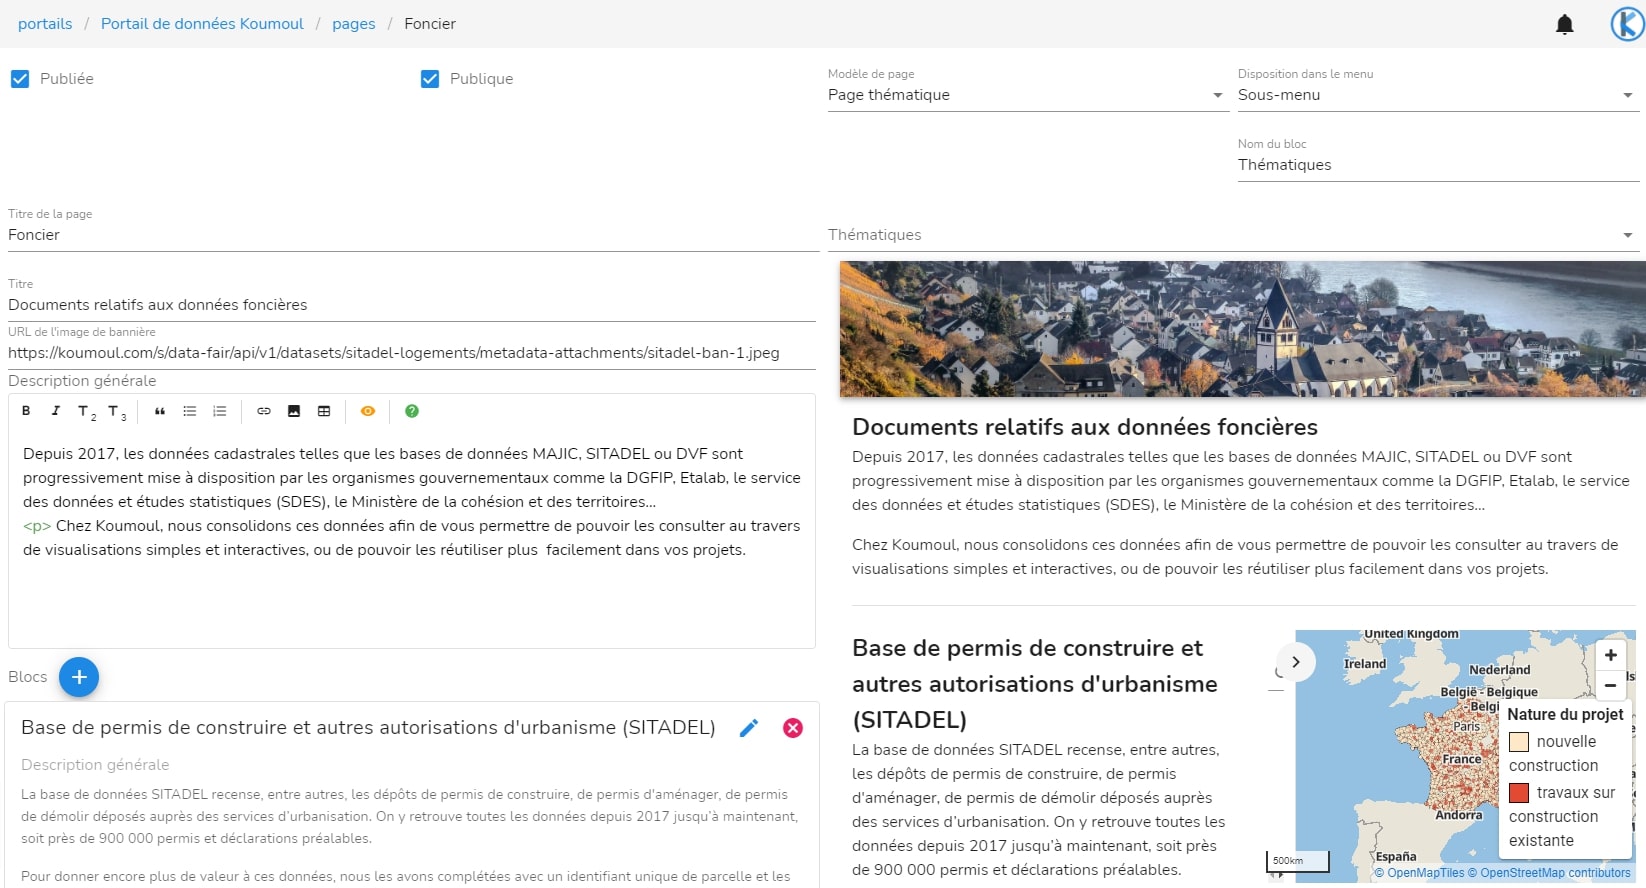Image resolution: width=1646 pixels, height=888 pixels.
Task: Open the Thématiques select dropdown
Action: pos(1233,235)
